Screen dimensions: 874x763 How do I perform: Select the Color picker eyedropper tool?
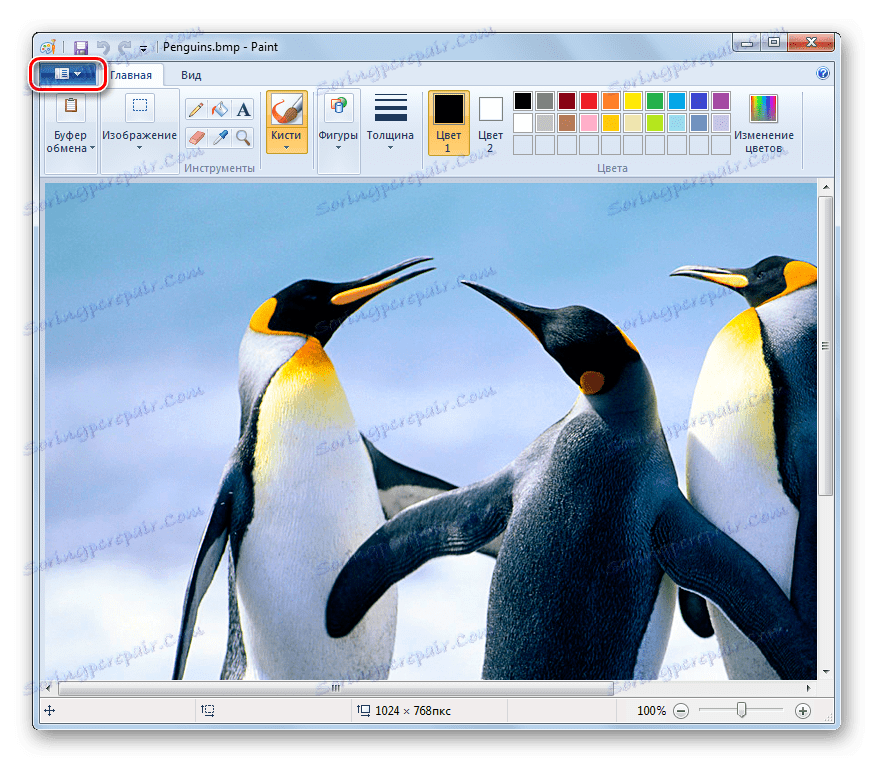(x=220, y=137)
